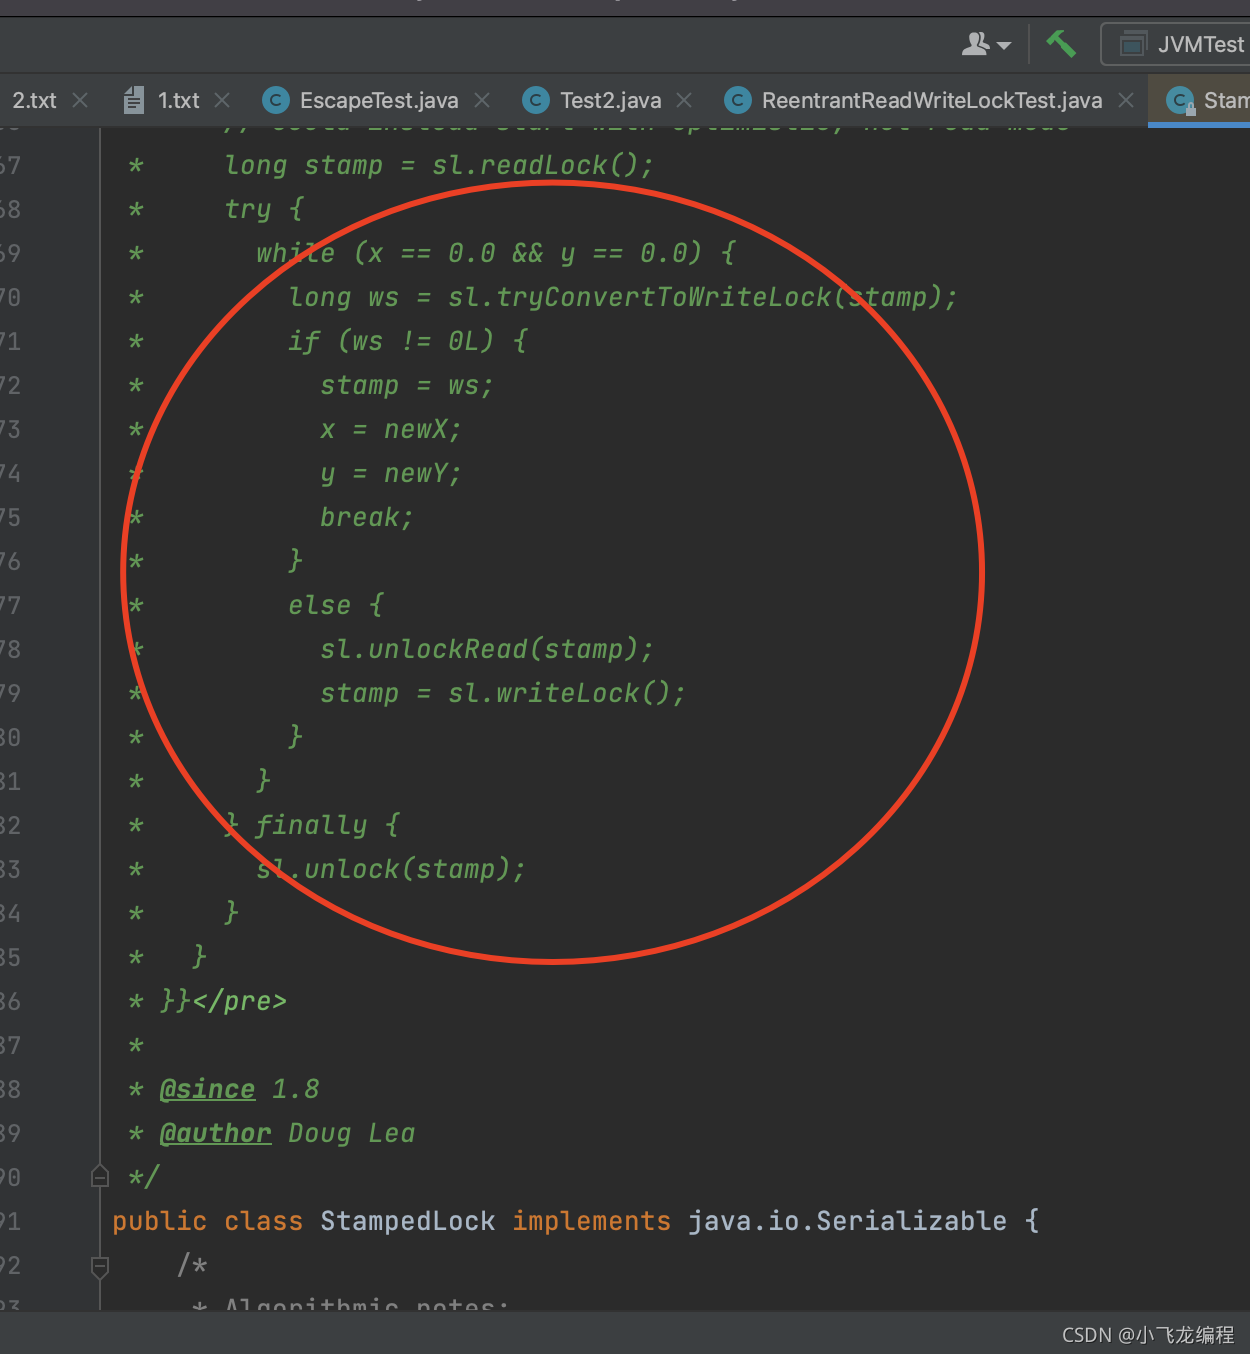Click the Test2.java class icon
The height and width of the screenshot is (1354, 1250).
(535, 100)
